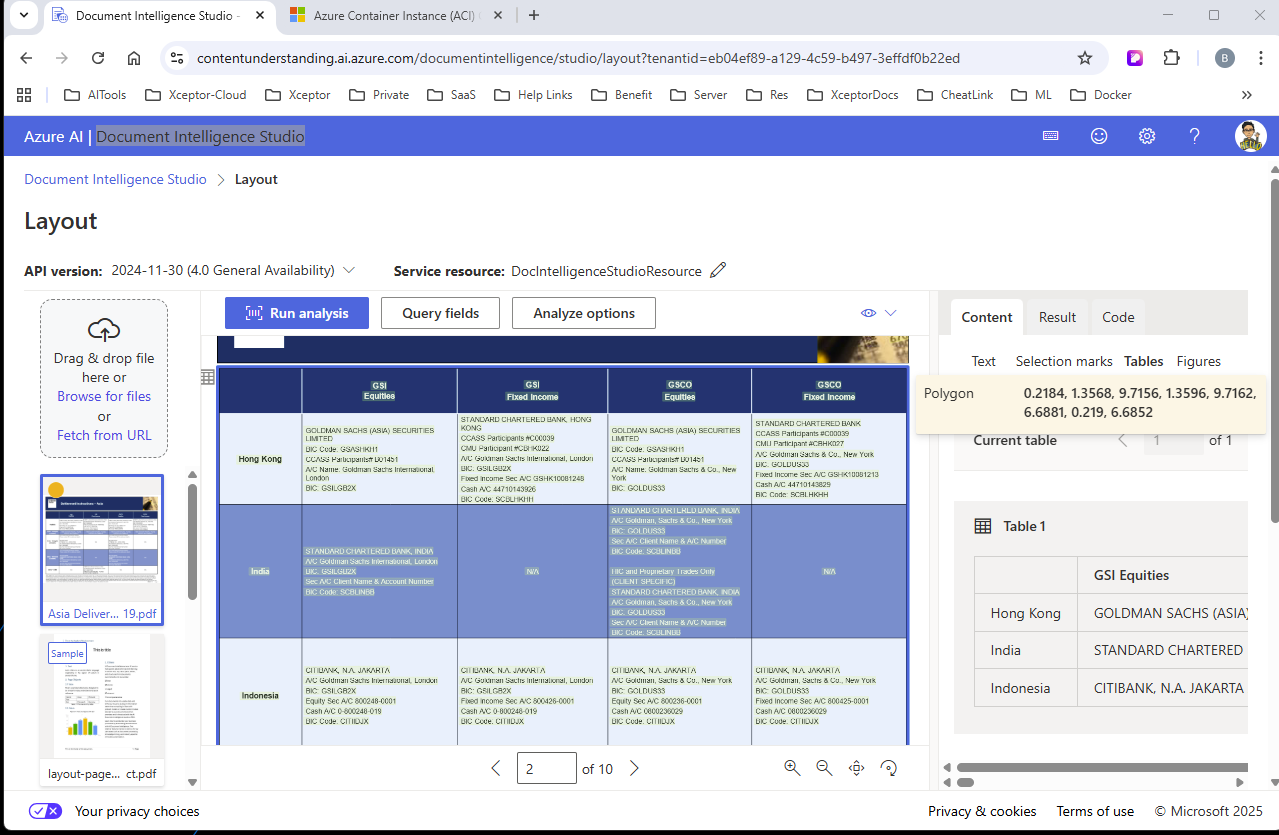Click the thumbnail list vertical scrollbar
The height and width of the screenshot is (835, 1279).
[193, 541]
